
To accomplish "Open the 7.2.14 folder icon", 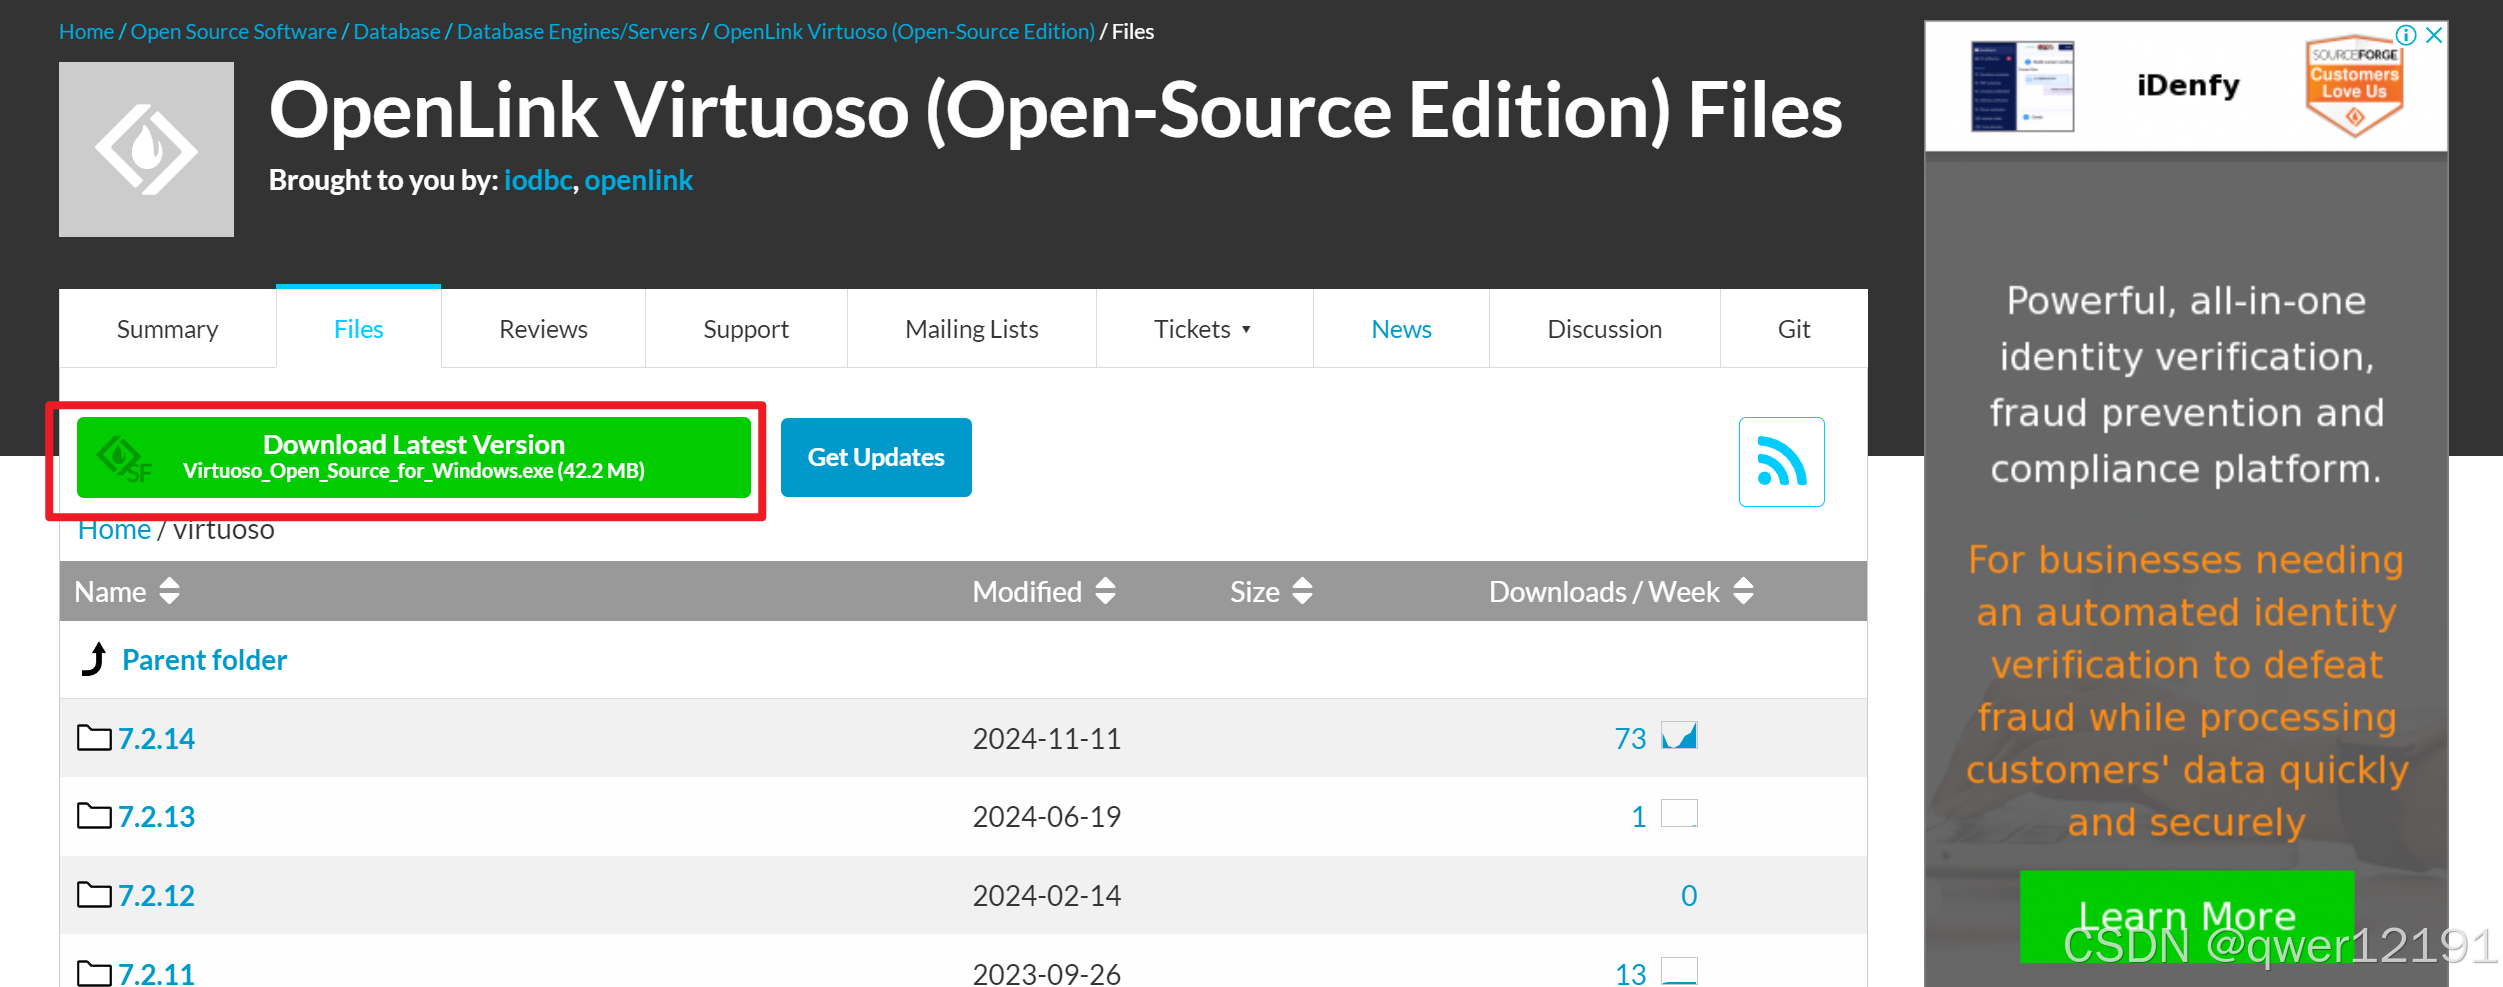I will (94, 738).
